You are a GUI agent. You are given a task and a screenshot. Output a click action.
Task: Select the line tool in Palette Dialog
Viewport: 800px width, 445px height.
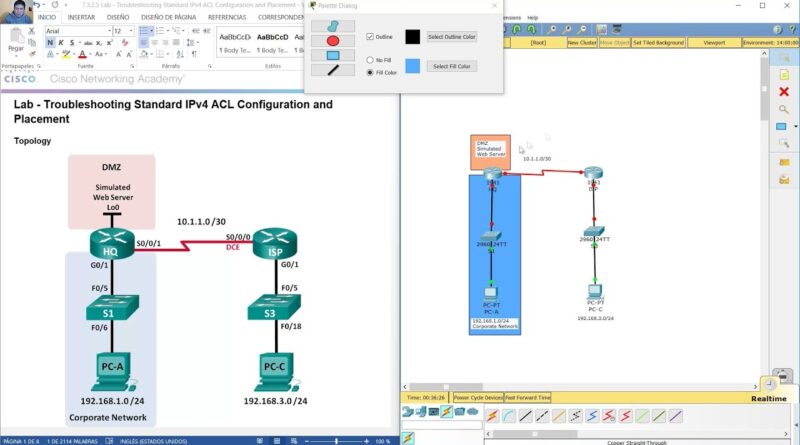click(333, 70)
